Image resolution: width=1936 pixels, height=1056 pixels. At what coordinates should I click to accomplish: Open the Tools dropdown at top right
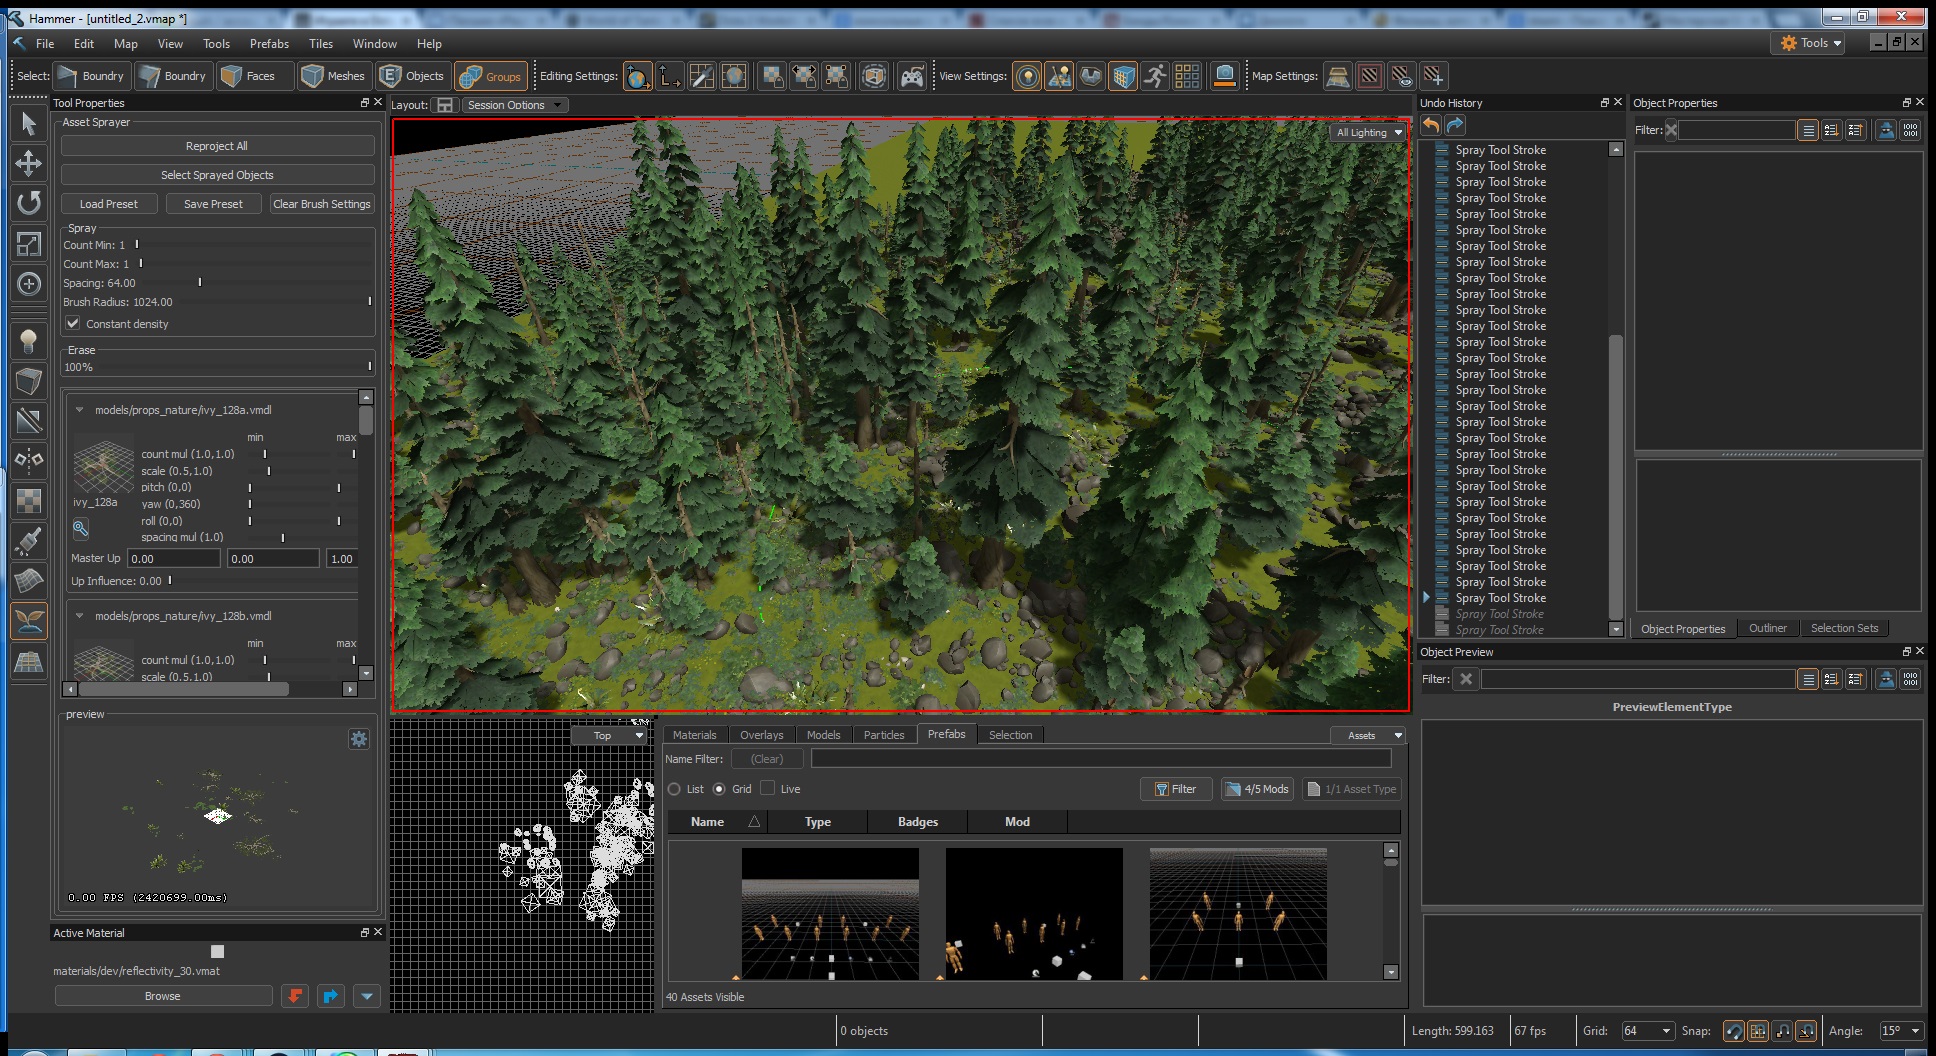point(1809,43)
